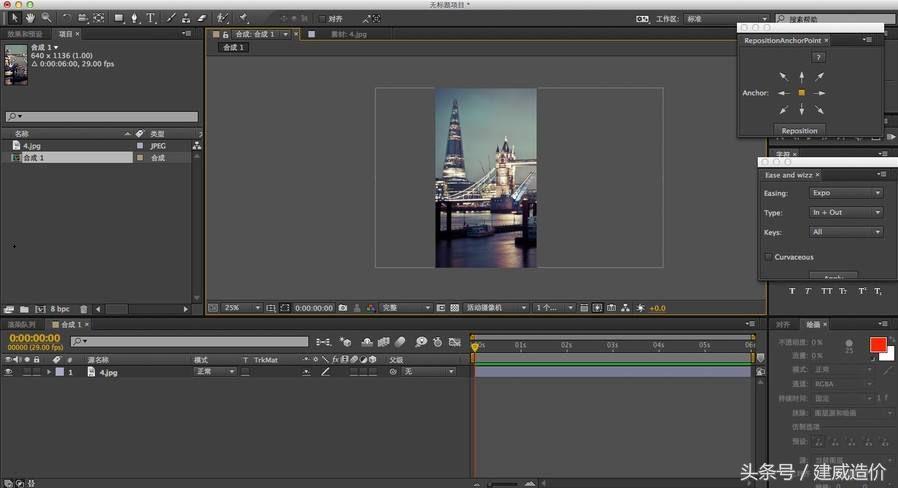Select the Hand tool
Image resolution: width=898 pixels, height=488 pixels.
coord(32,18)
